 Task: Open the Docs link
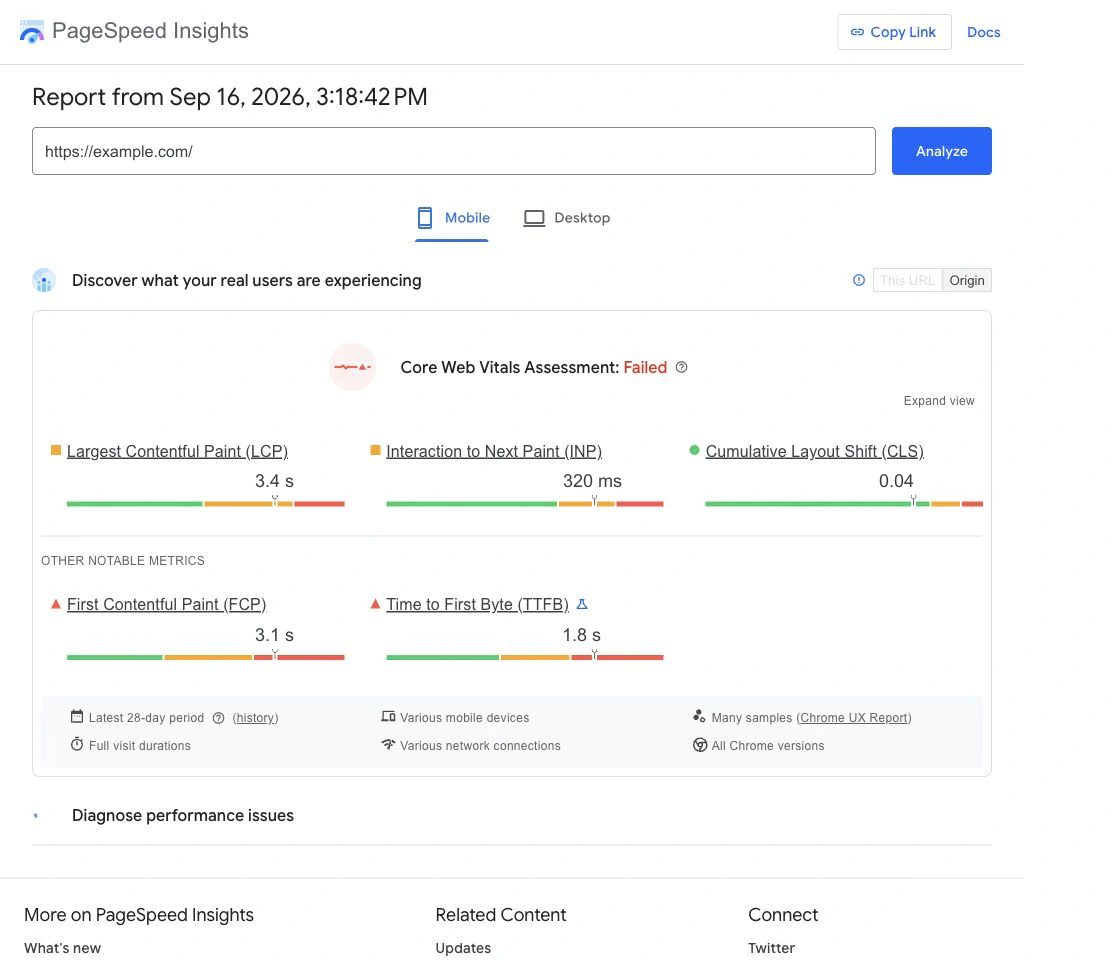[984, 32]
